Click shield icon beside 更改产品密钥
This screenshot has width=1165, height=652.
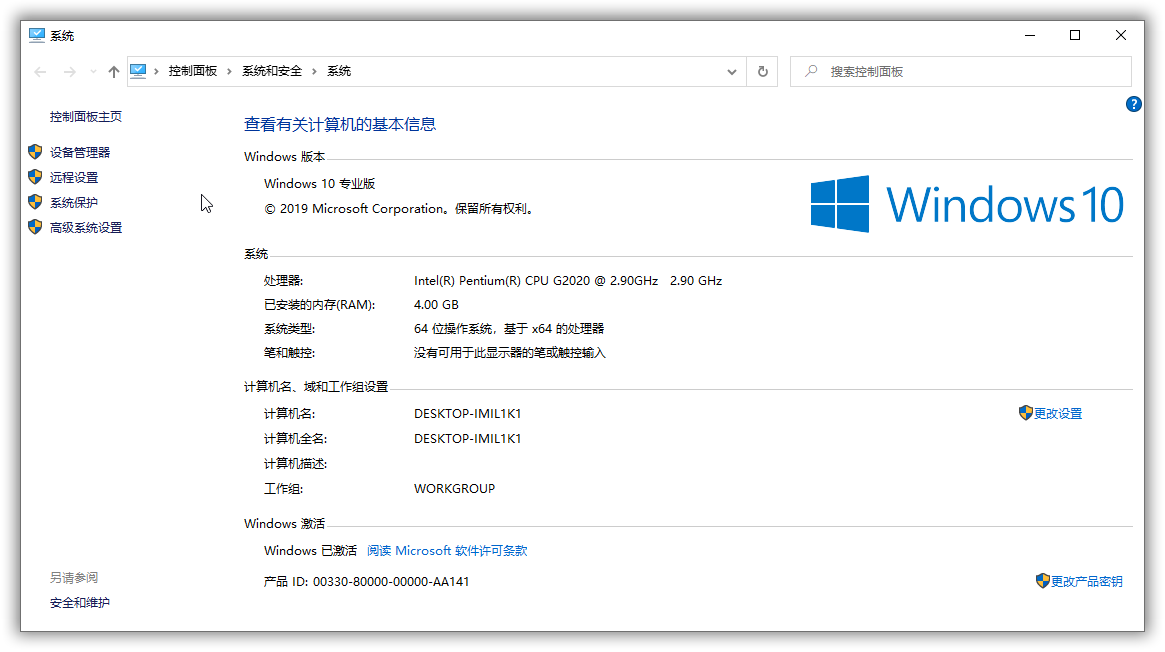[1042, 581]
